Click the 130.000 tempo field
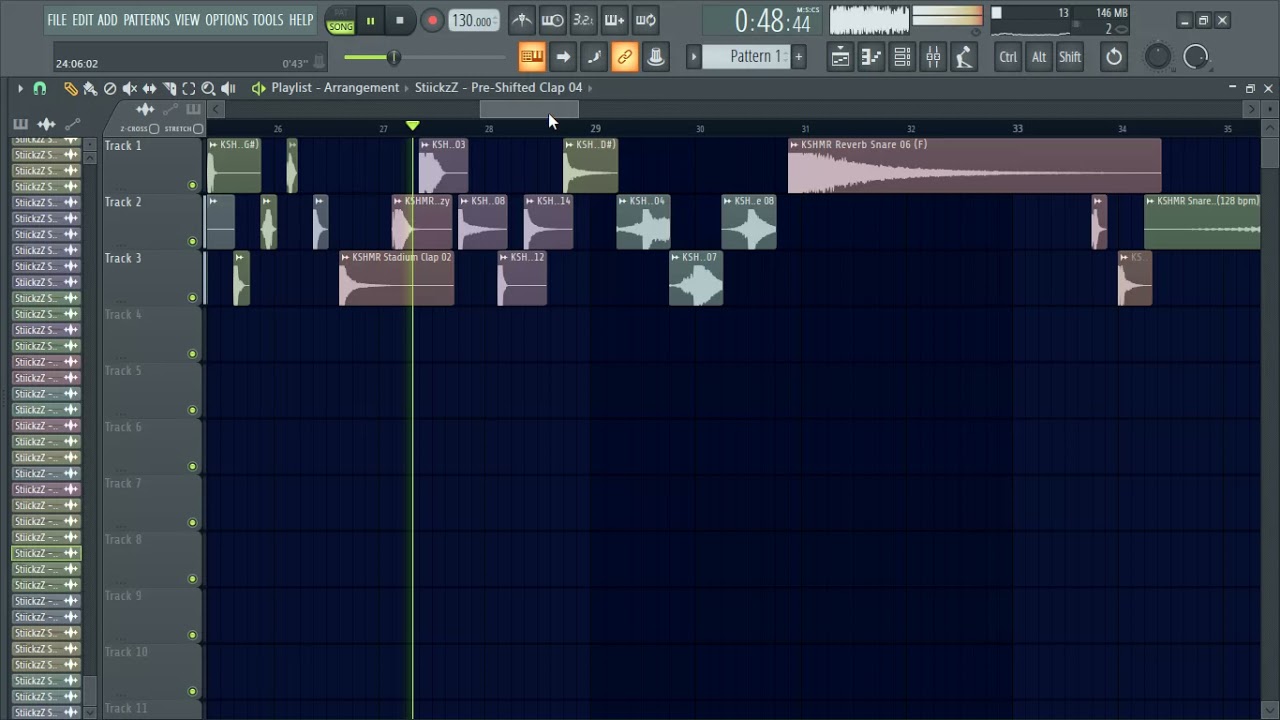The height and width of the screenshot is (720, 1280). 474,21
